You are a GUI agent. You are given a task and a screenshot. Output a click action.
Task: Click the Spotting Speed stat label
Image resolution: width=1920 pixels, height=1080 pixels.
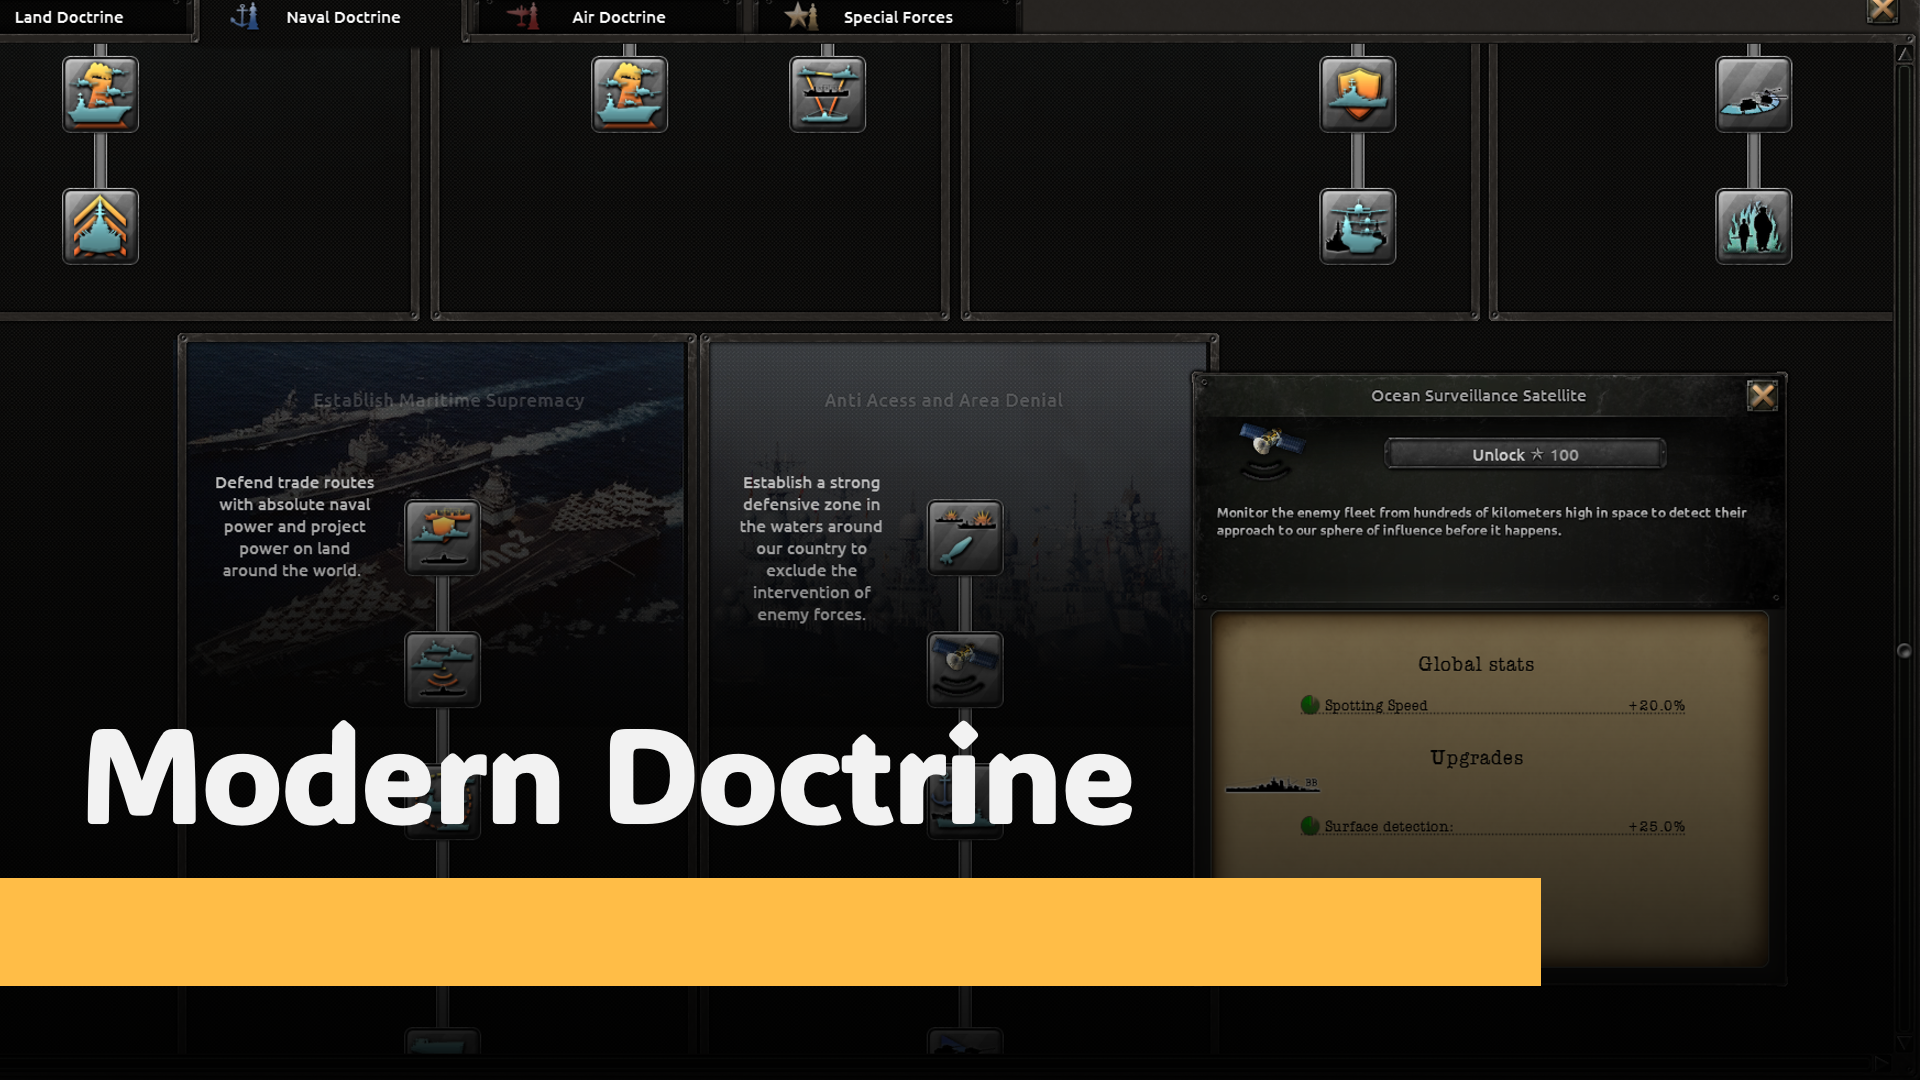(1376, 705)
